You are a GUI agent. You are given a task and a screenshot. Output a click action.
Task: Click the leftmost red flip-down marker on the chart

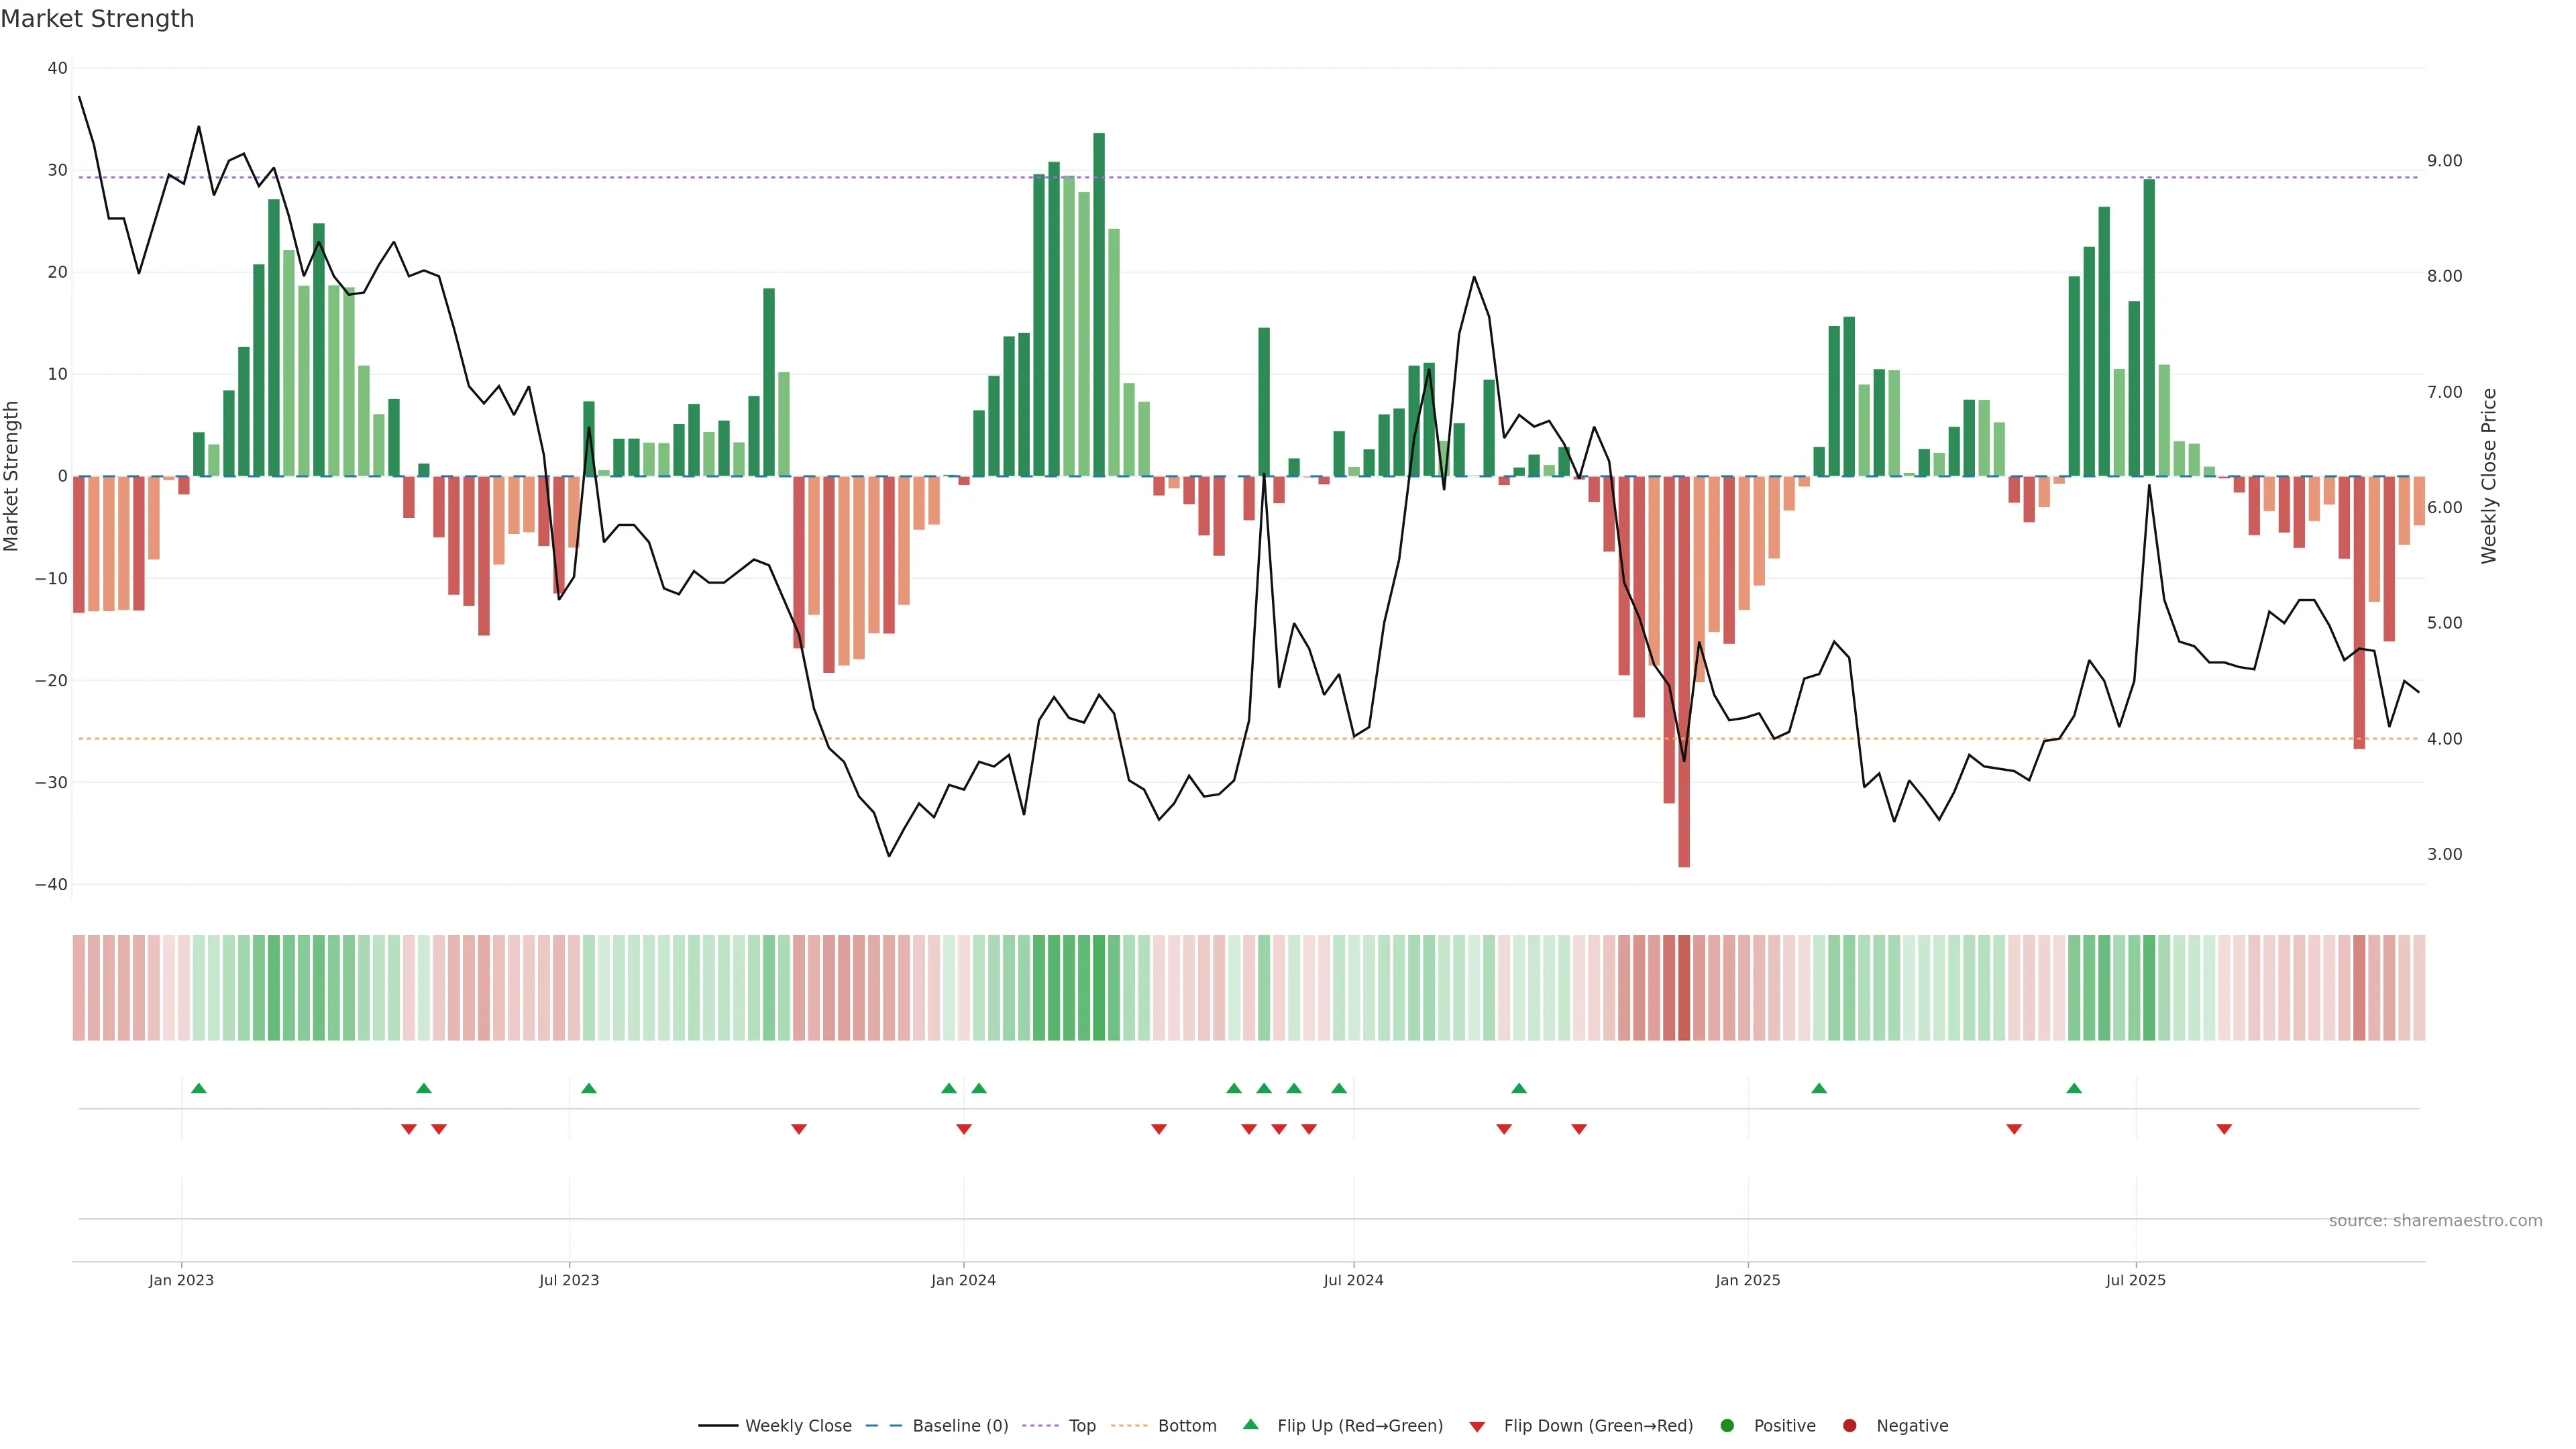click(409, 1129)
